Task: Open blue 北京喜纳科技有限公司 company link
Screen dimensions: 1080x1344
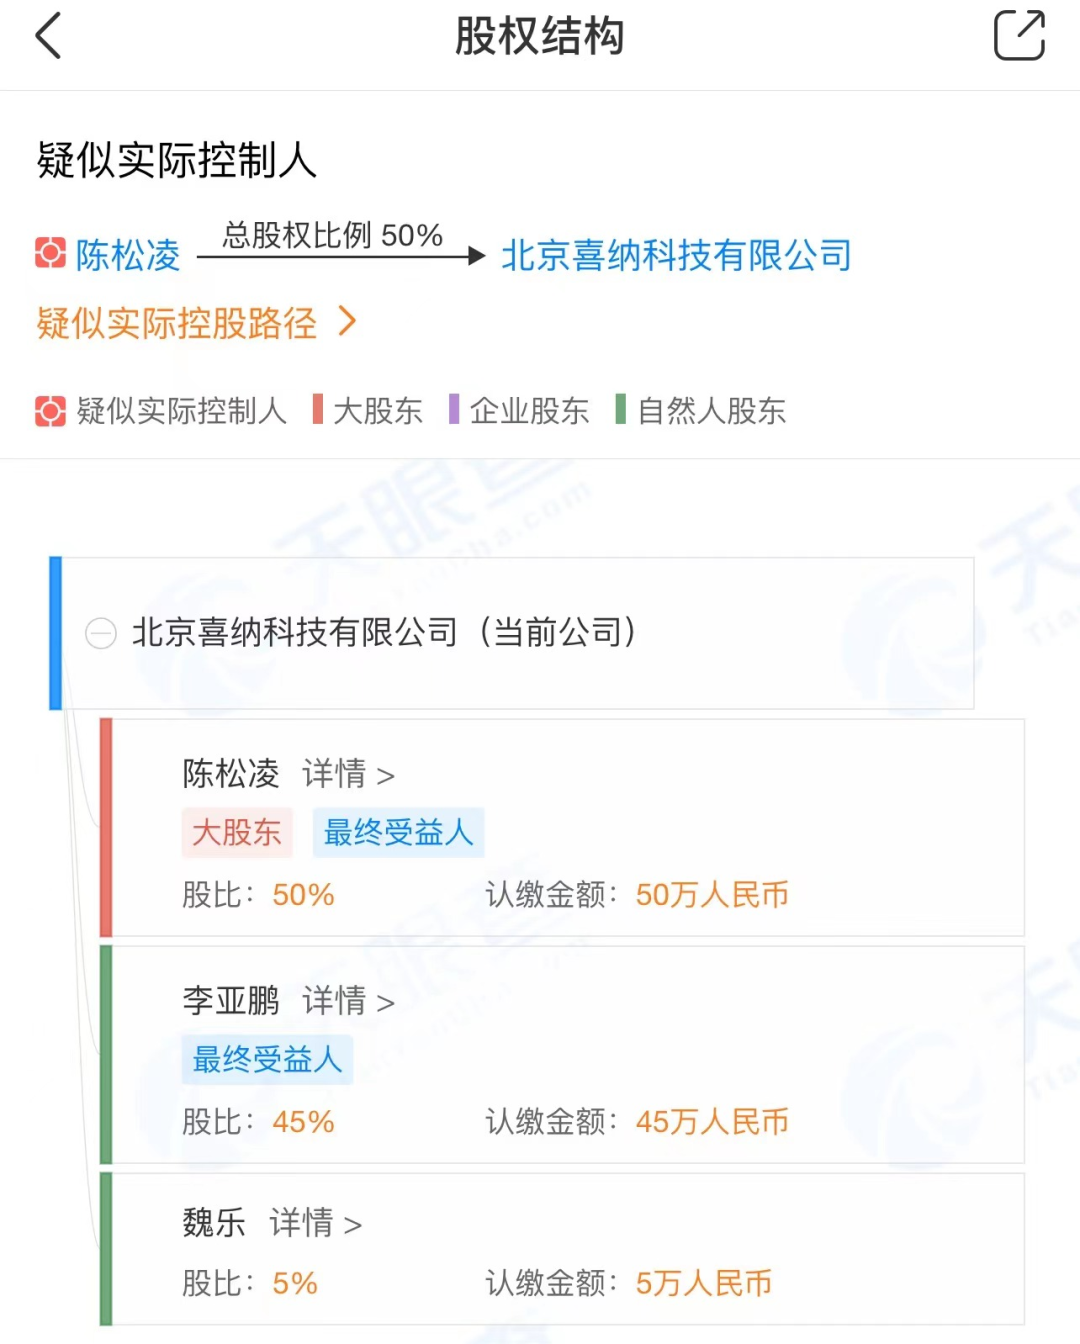Action: [x=676, y=255]
